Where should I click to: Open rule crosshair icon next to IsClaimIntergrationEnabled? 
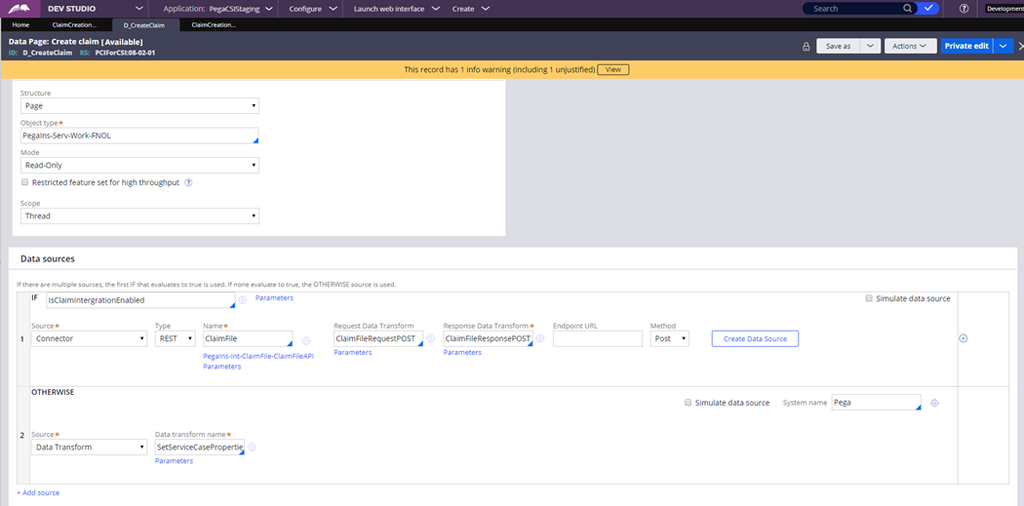click(242, 300)
